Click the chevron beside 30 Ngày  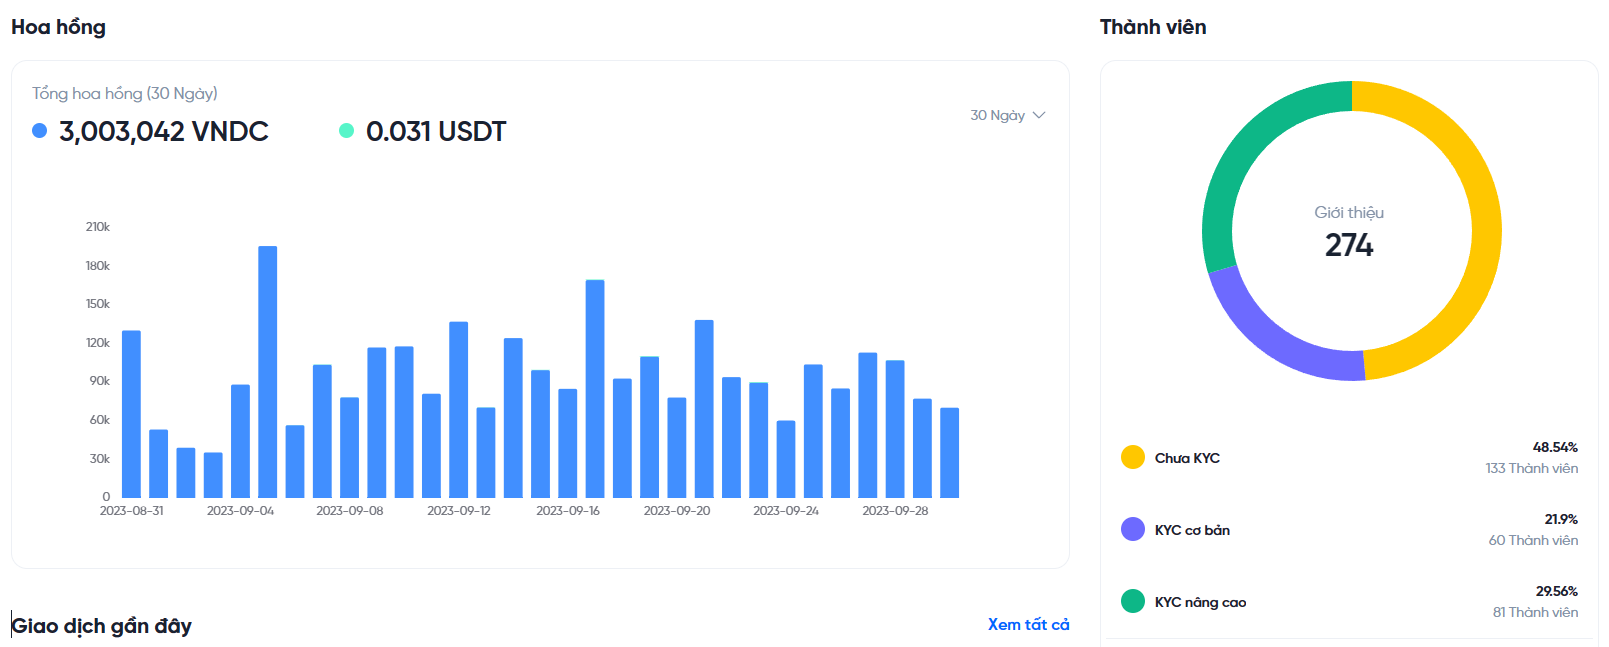point(1039,115)
